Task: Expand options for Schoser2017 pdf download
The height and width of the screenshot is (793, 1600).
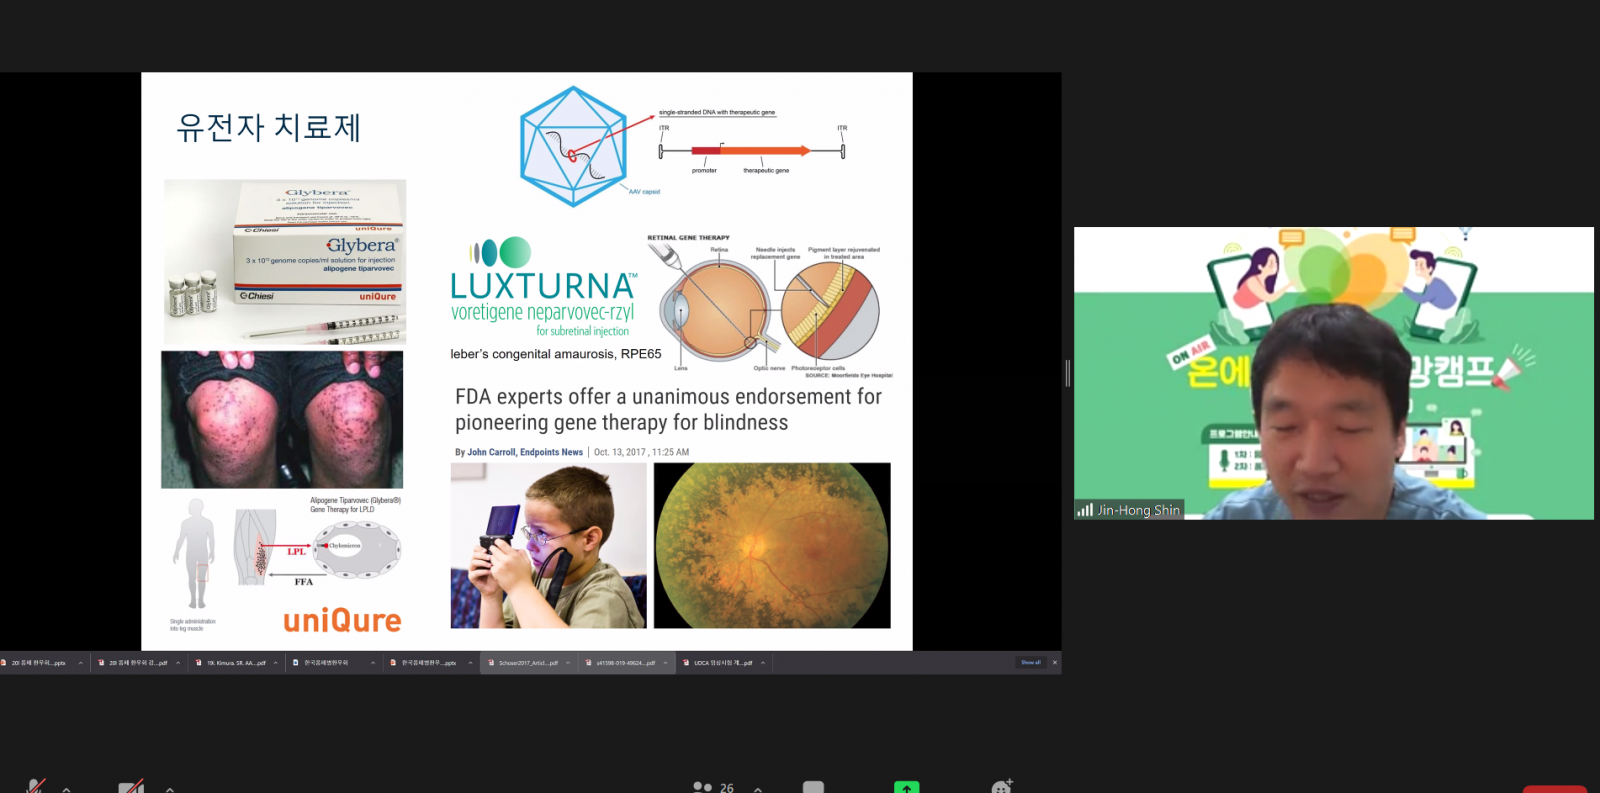Action: [x=568, y=662]
